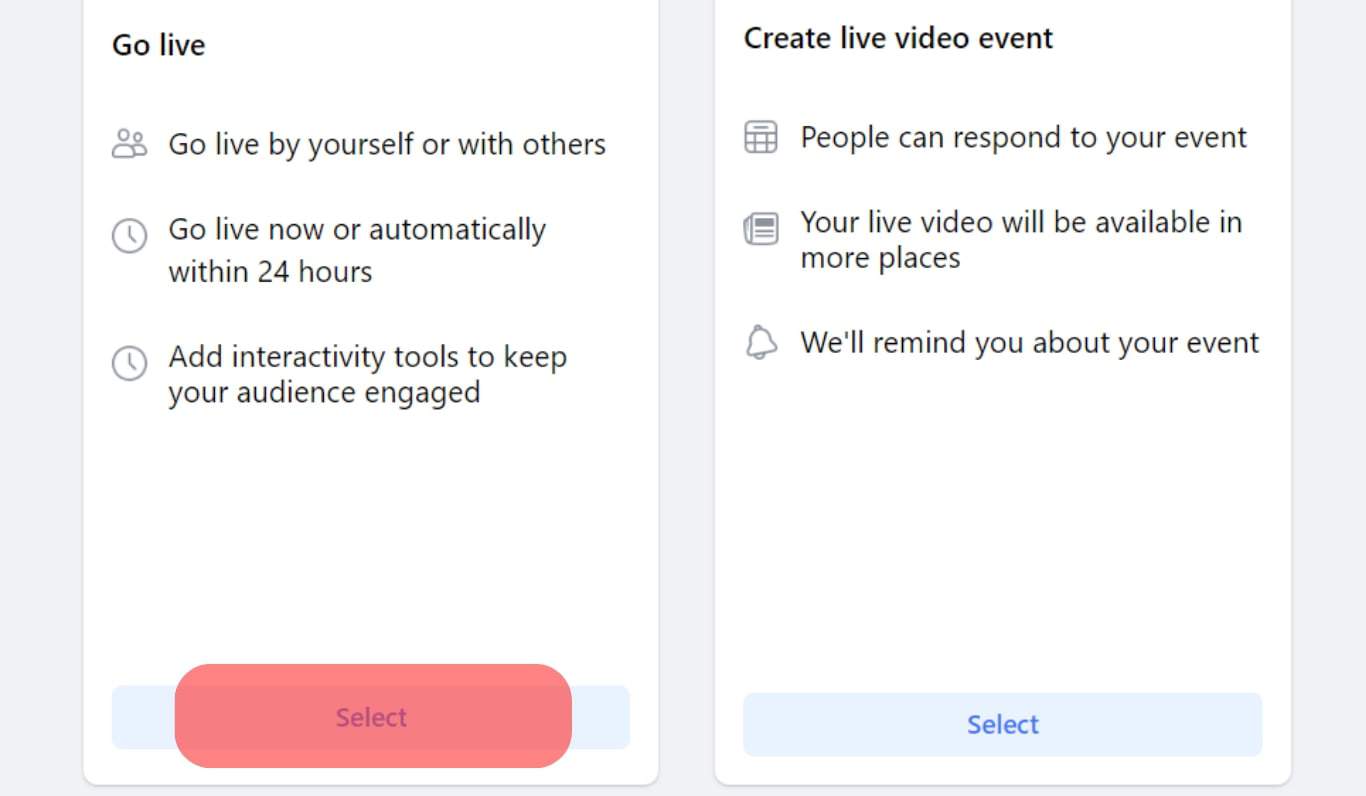Click 'Your live video will be available in more places'
The height and width of the screenshot is (796, 1366).
point(1020,240)
